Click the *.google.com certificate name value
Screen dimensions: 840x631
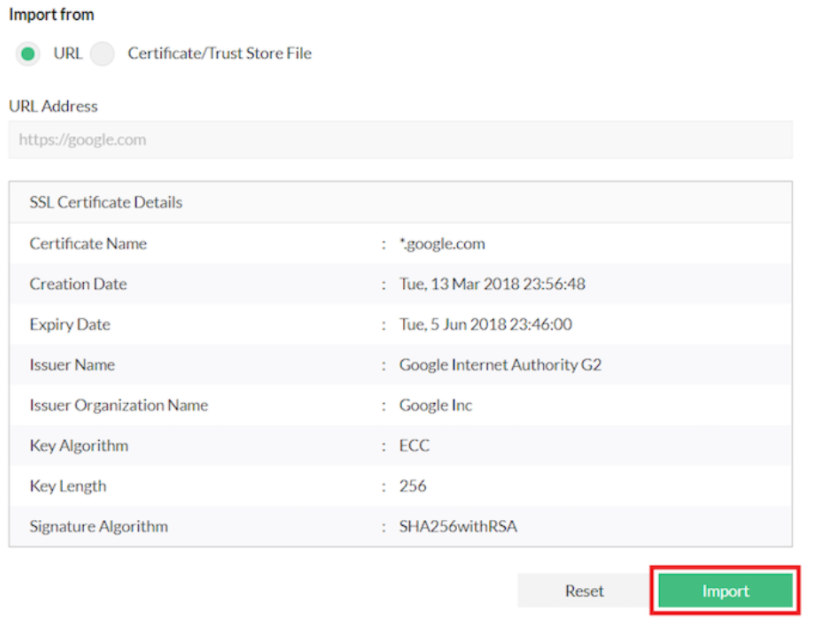tap(442, 244)
